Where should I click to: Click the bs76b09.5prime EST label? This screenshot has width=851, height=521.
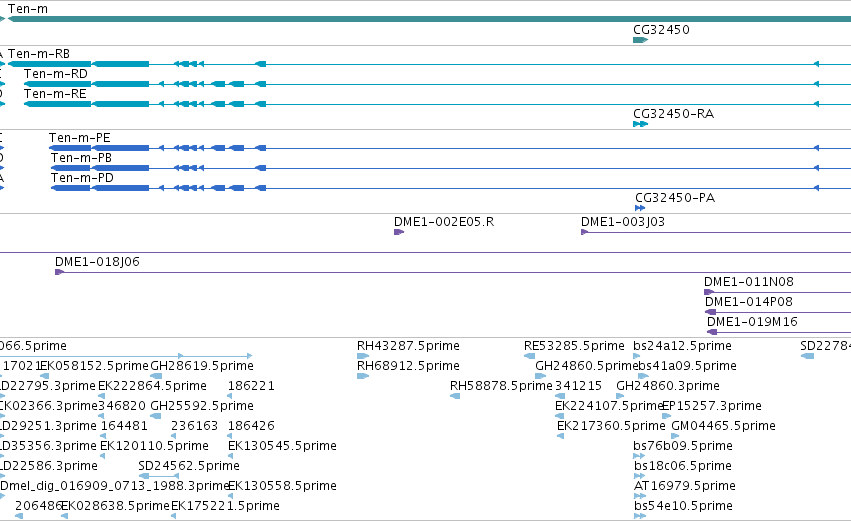[683, 447]
